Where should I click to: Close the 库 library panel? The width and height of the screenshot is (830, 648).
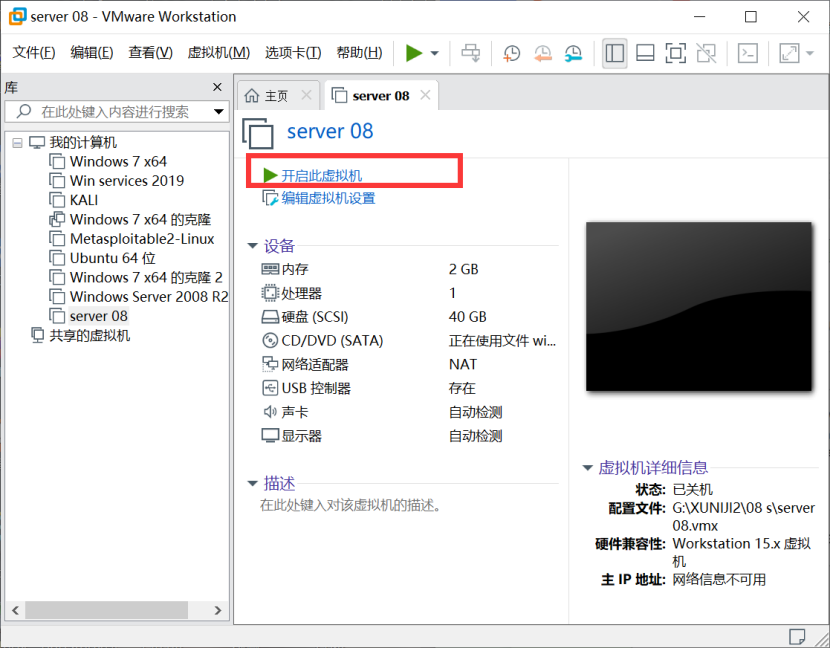click(217, 87)
